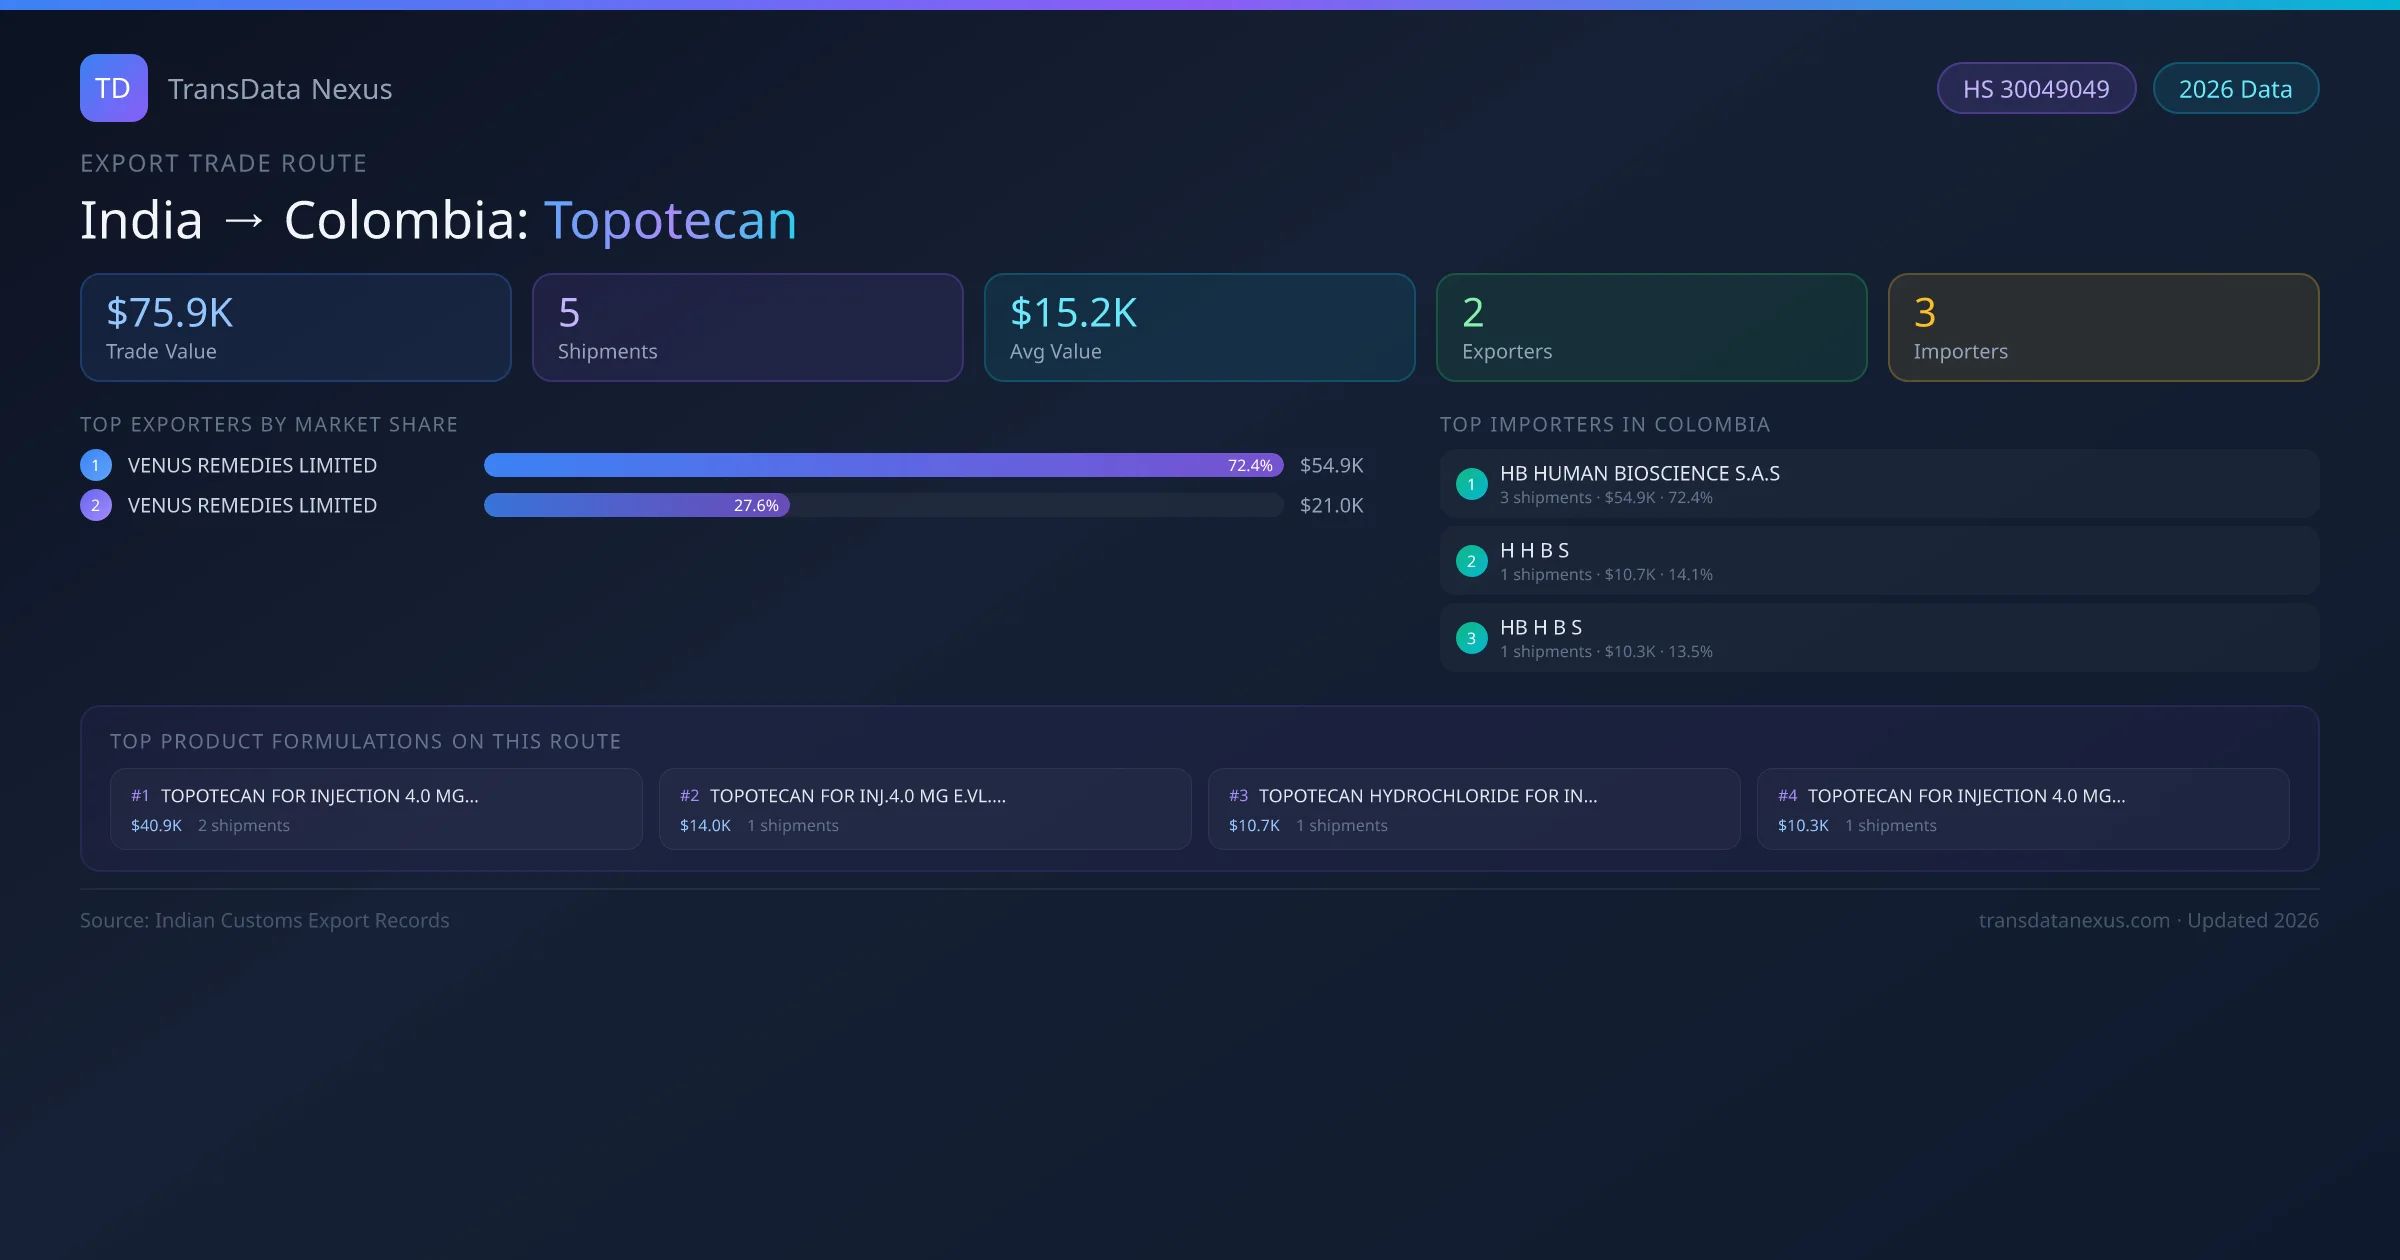The width and height of the screenshot is (2400, 1260).
Task: Click the TD TransData Nexus logo icon
Action: click(113, 88)
